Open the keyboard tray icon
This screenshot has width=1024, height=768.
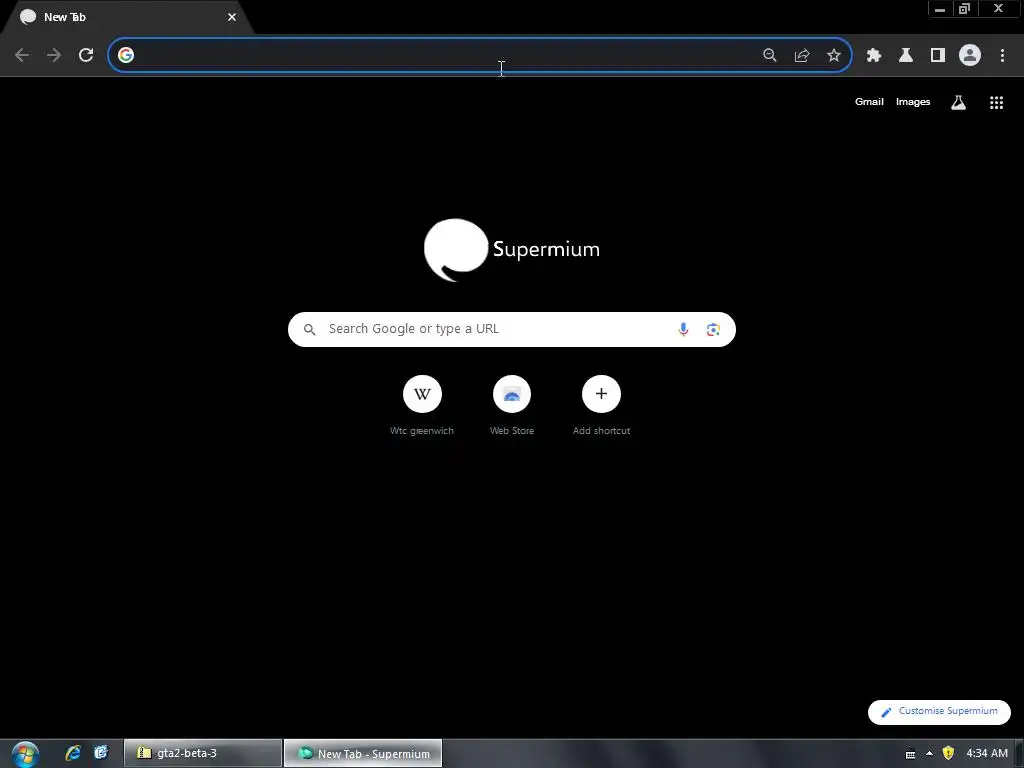tap(910, 754)
